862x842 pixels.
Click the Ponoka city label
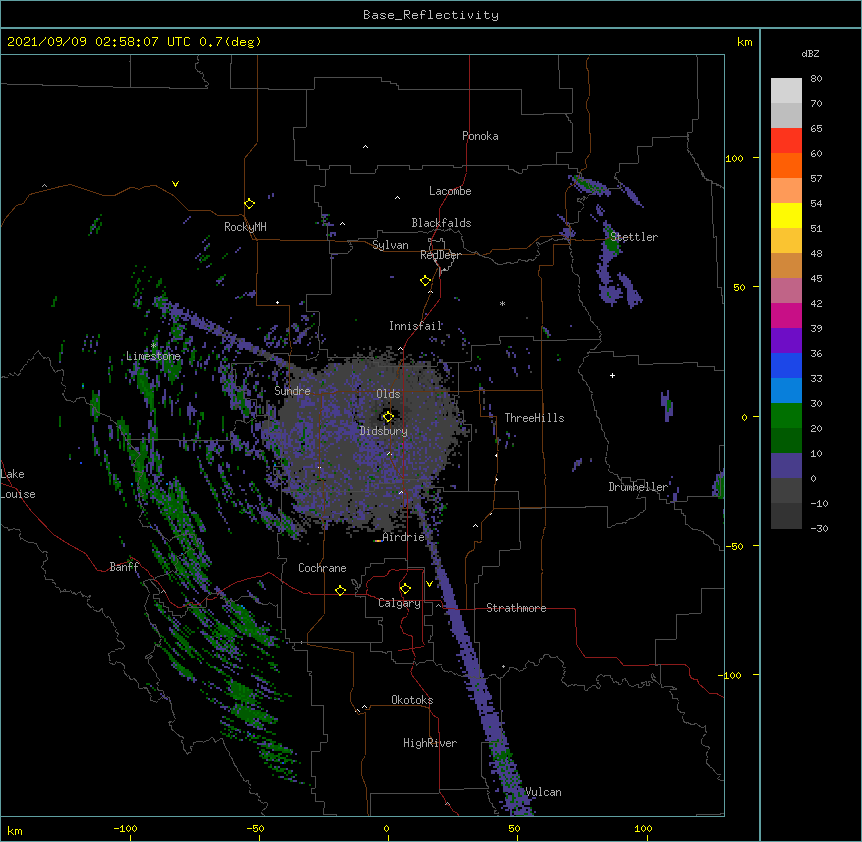click(480, 136)
